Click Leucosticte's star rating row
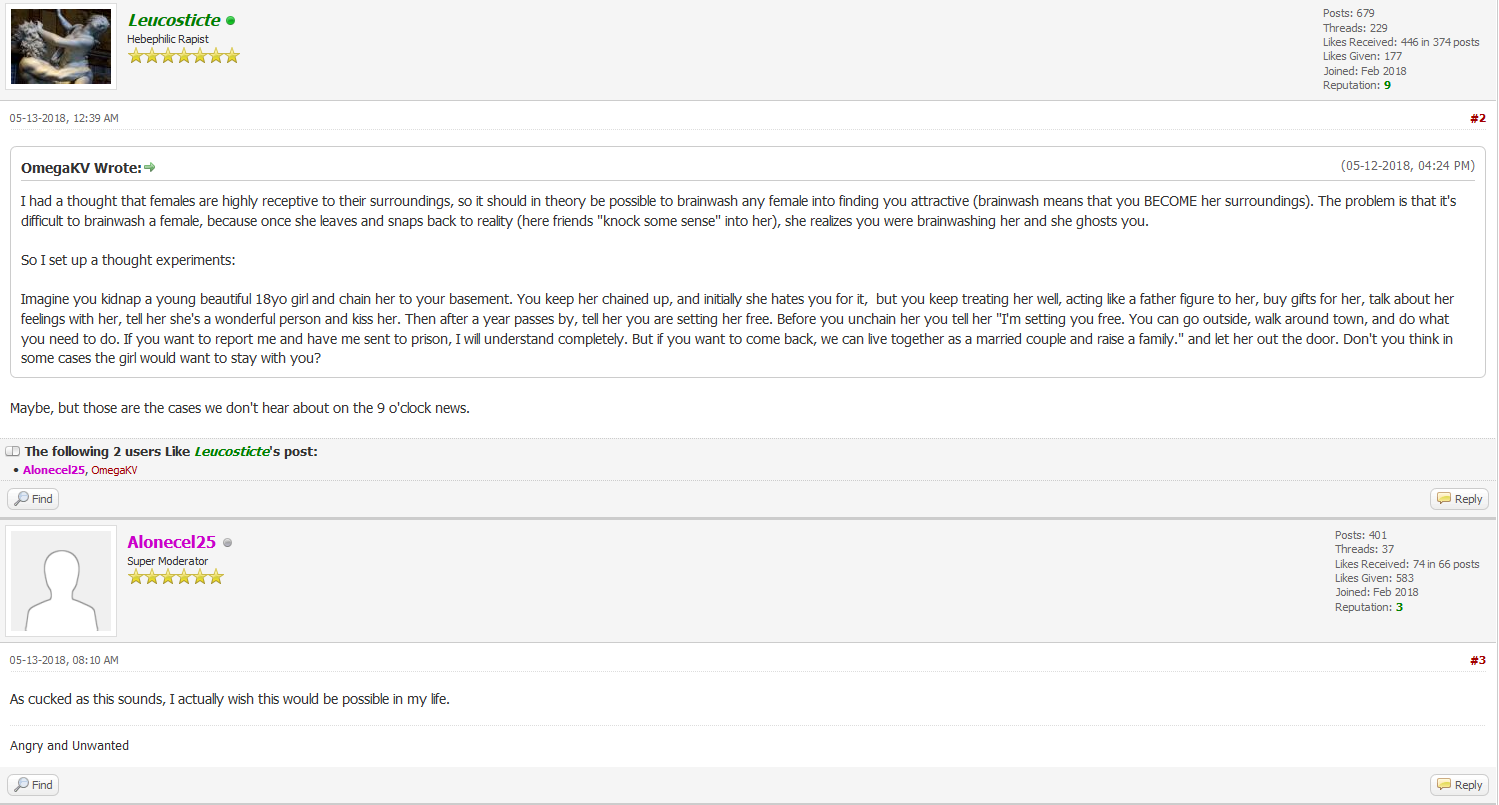The height and width of the screenshot is (805, 1499). coord(184,56)
